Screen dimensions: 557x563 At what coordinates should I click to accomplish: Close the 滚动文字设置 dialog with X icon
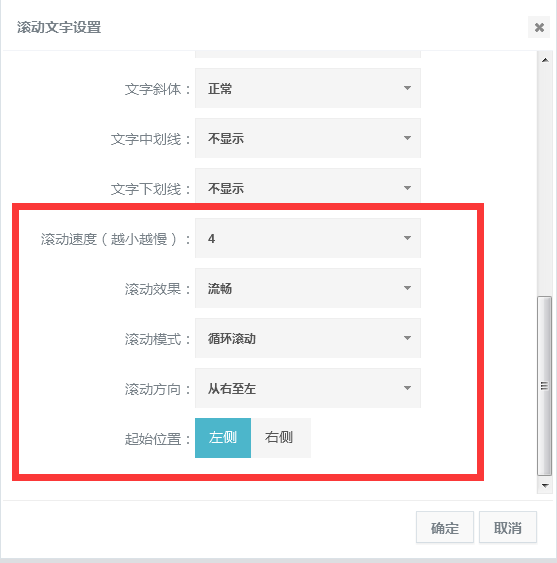tap(539, 27)
